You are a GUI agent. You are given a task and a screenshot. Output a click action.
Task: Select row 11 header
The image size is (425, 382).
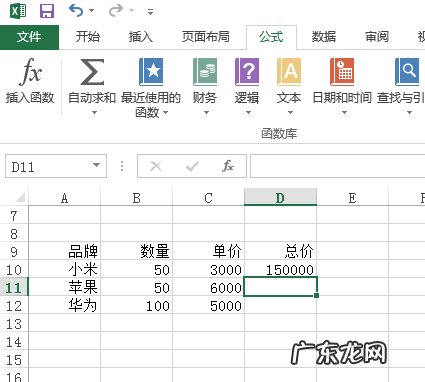14,288
